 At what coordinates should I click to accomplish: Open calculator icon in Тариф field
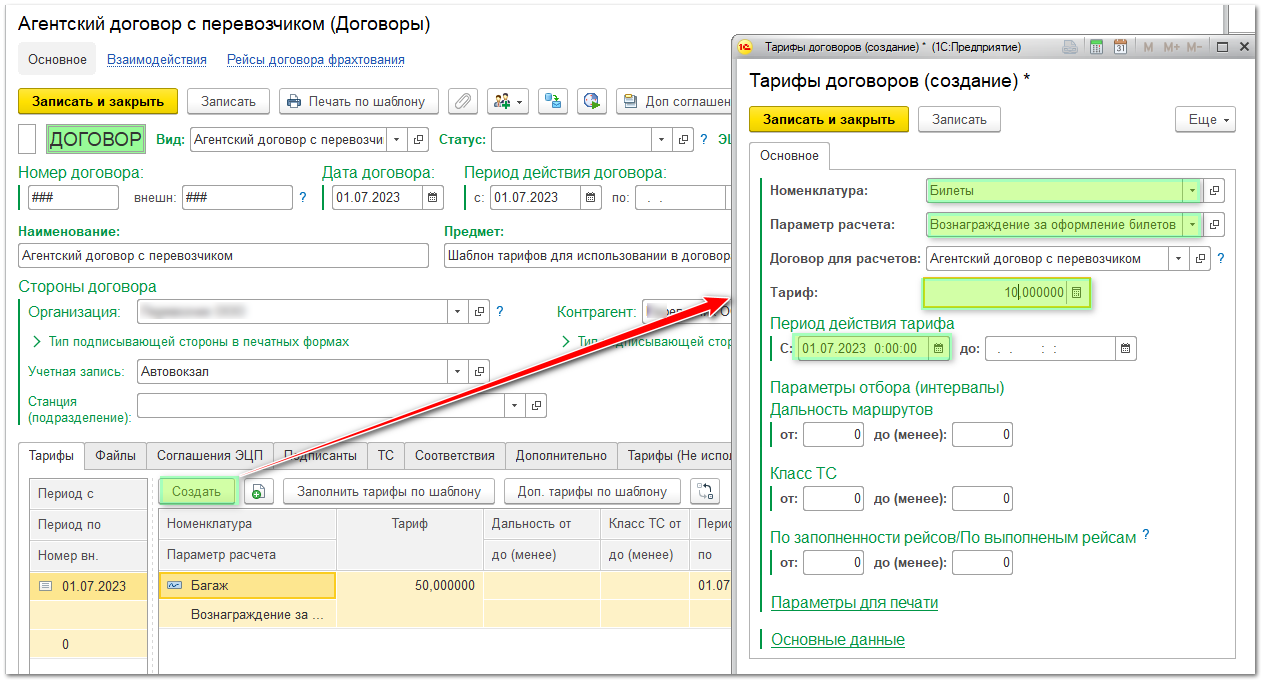1076,292
